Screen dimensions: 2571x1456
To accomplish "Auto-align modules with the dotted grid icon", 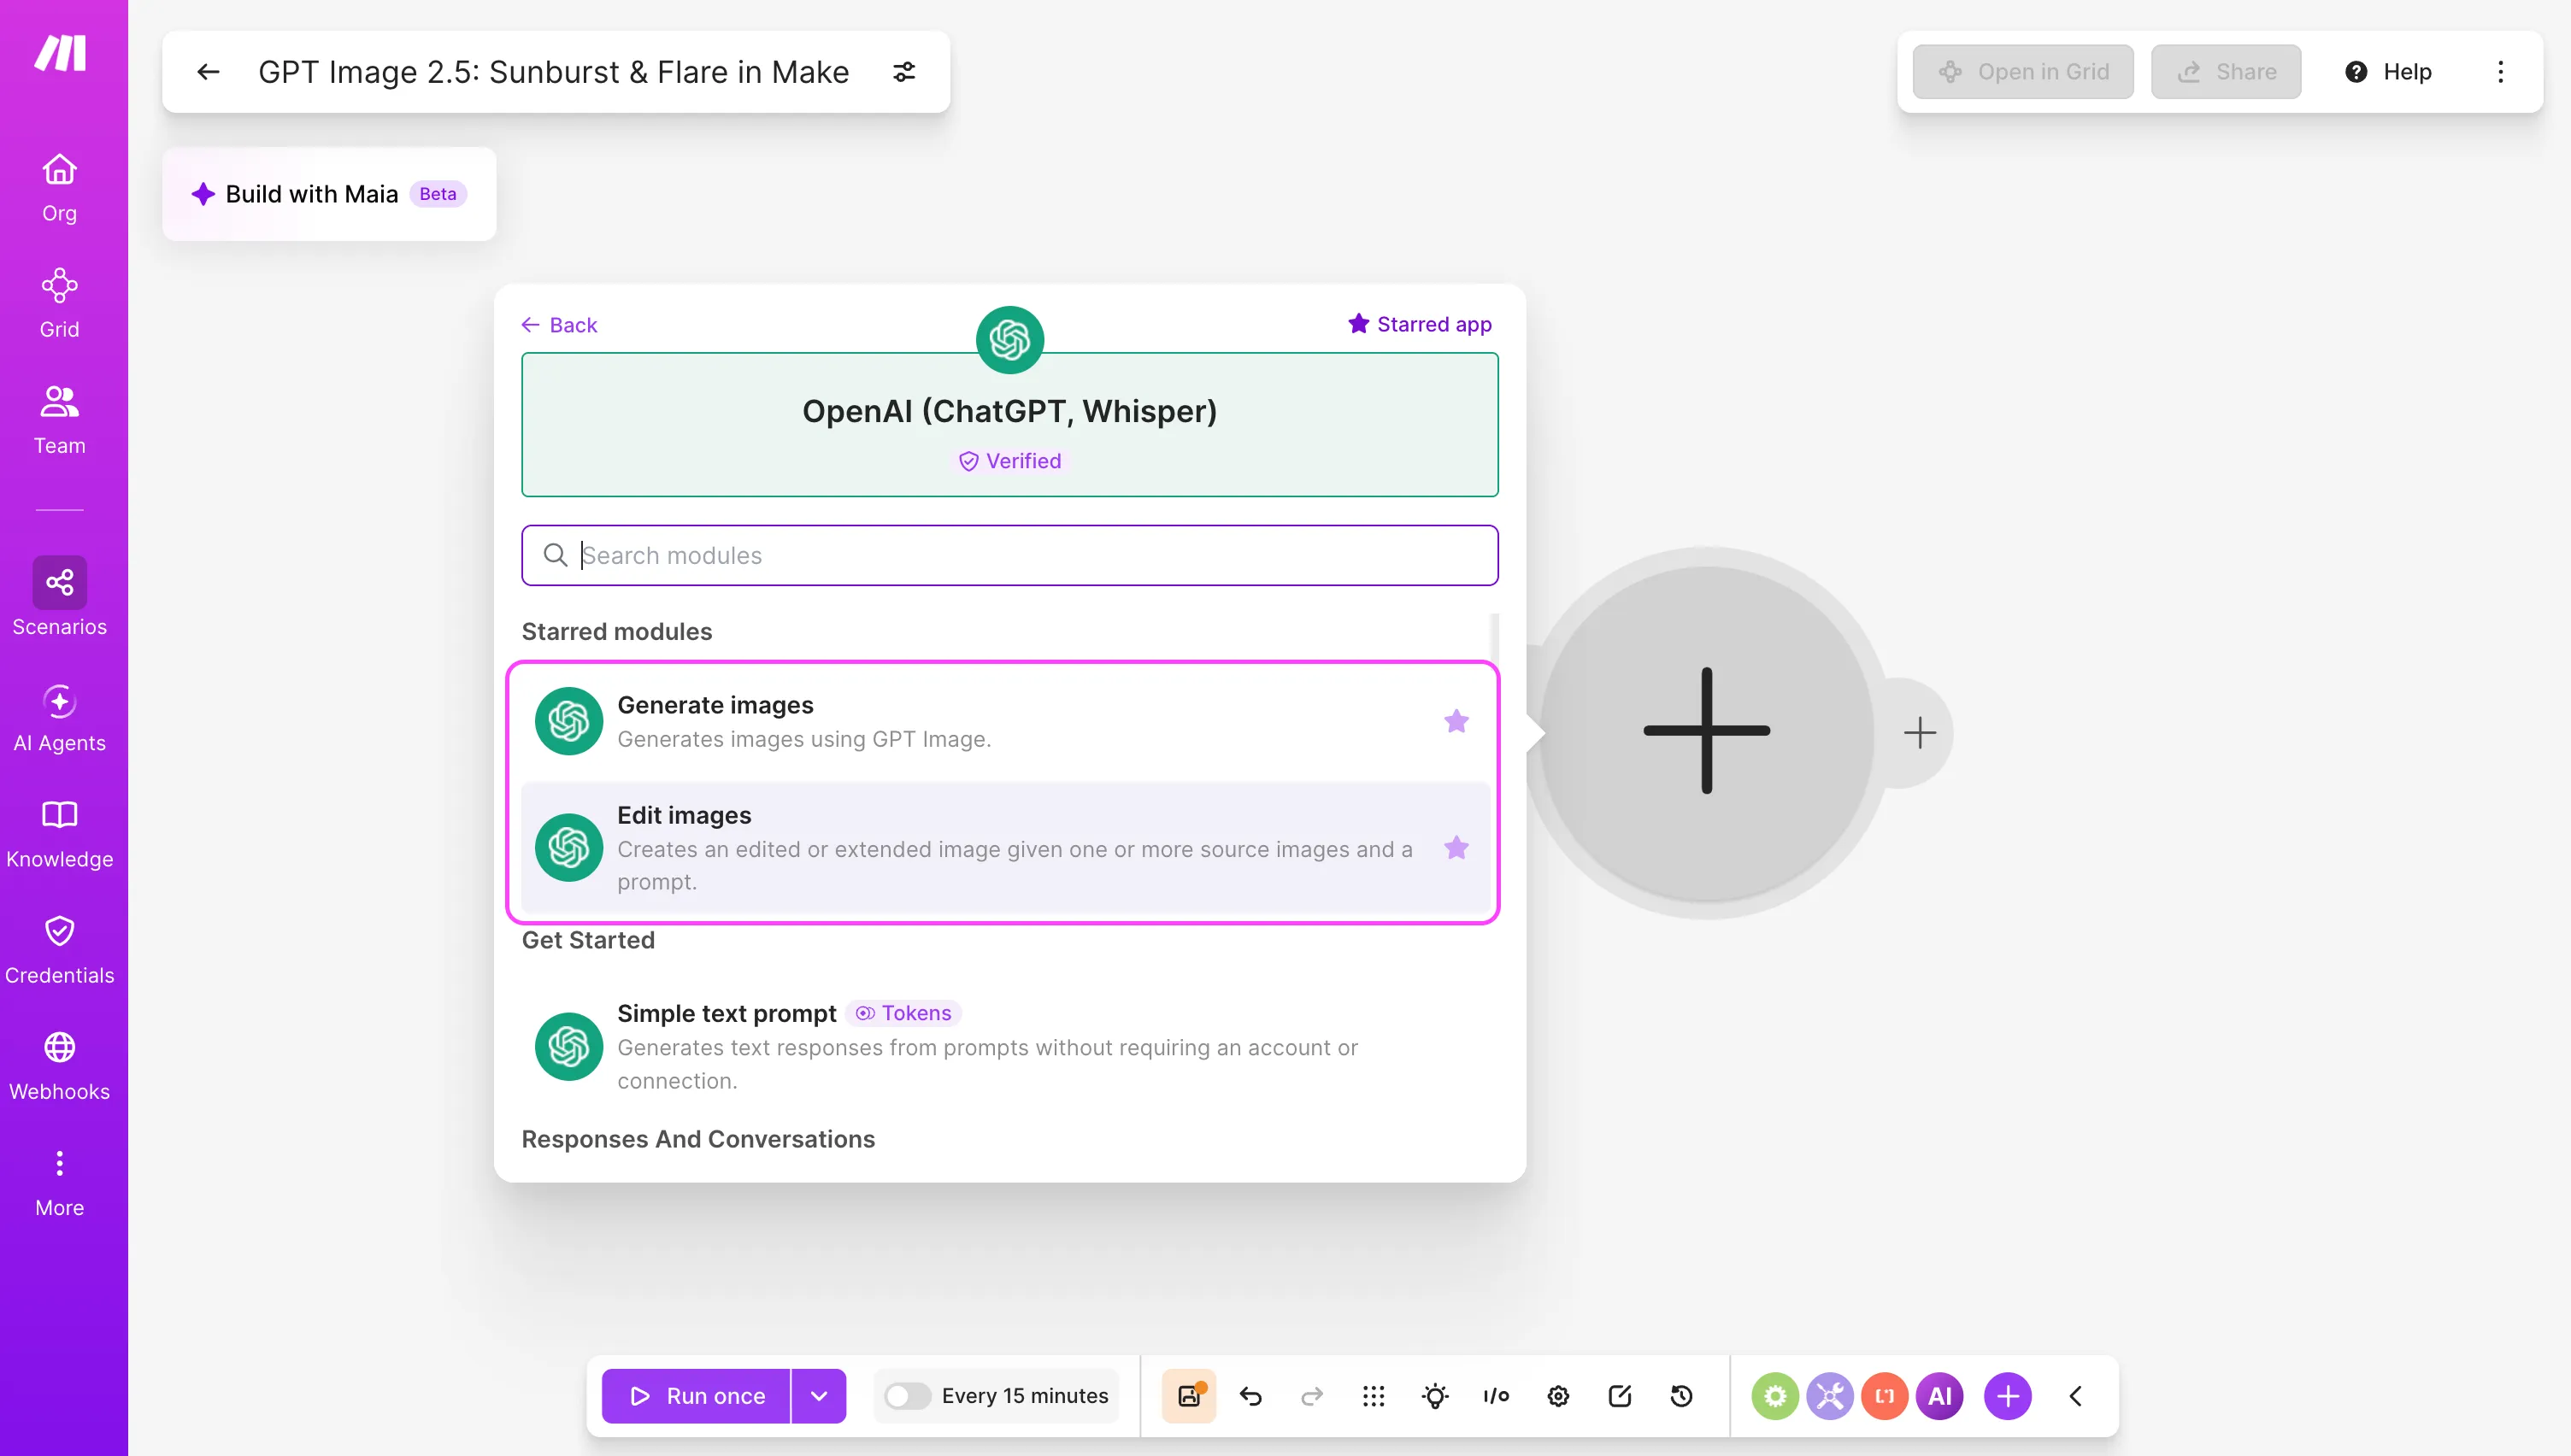I will click(1373, 1396).
